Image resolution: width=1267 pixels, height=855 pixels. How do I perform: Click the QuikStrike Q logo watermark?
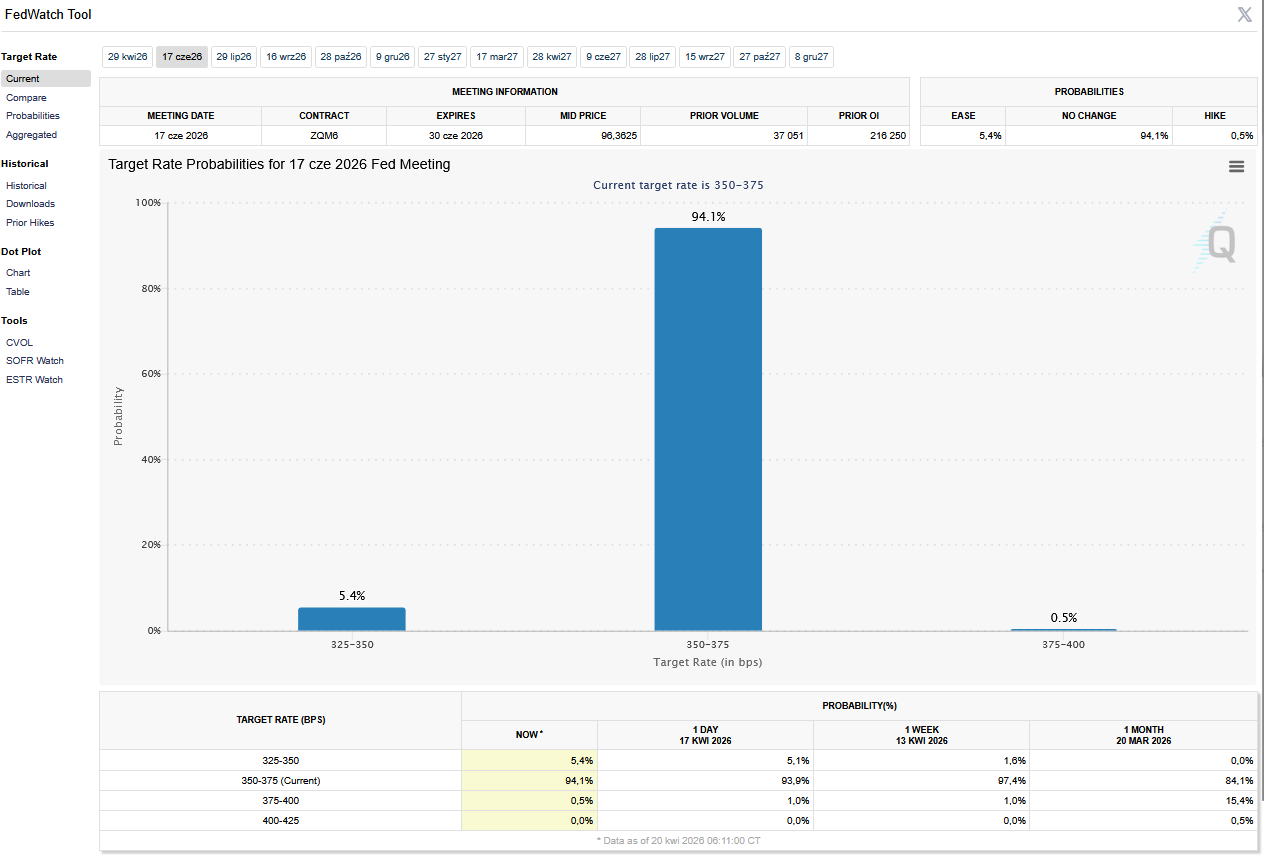1219,243
